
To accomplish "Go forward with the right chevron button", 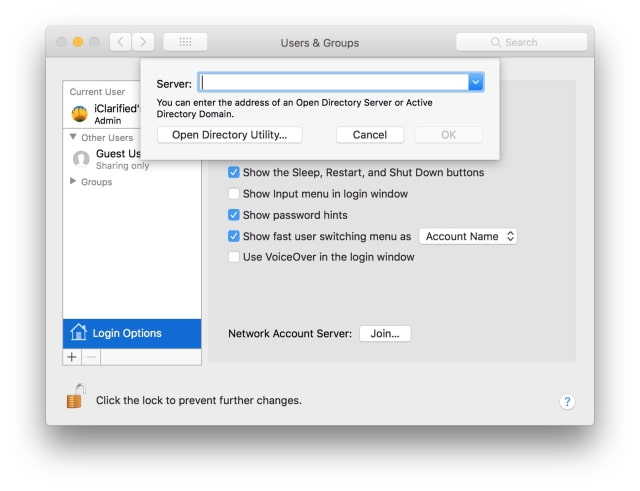I will (143, 42).
